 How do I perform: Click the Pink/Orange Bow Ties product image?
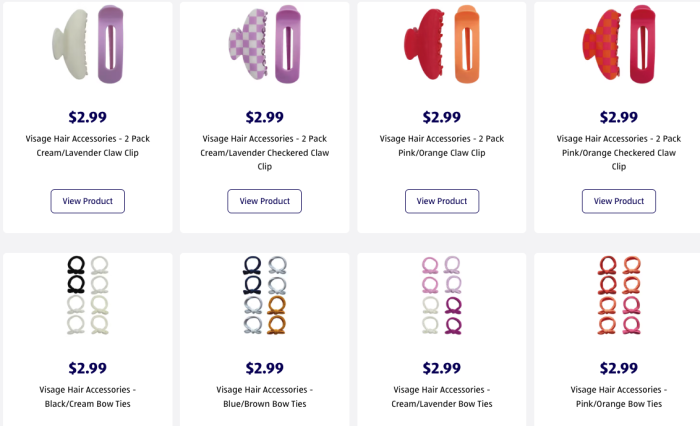click(618, 295)
